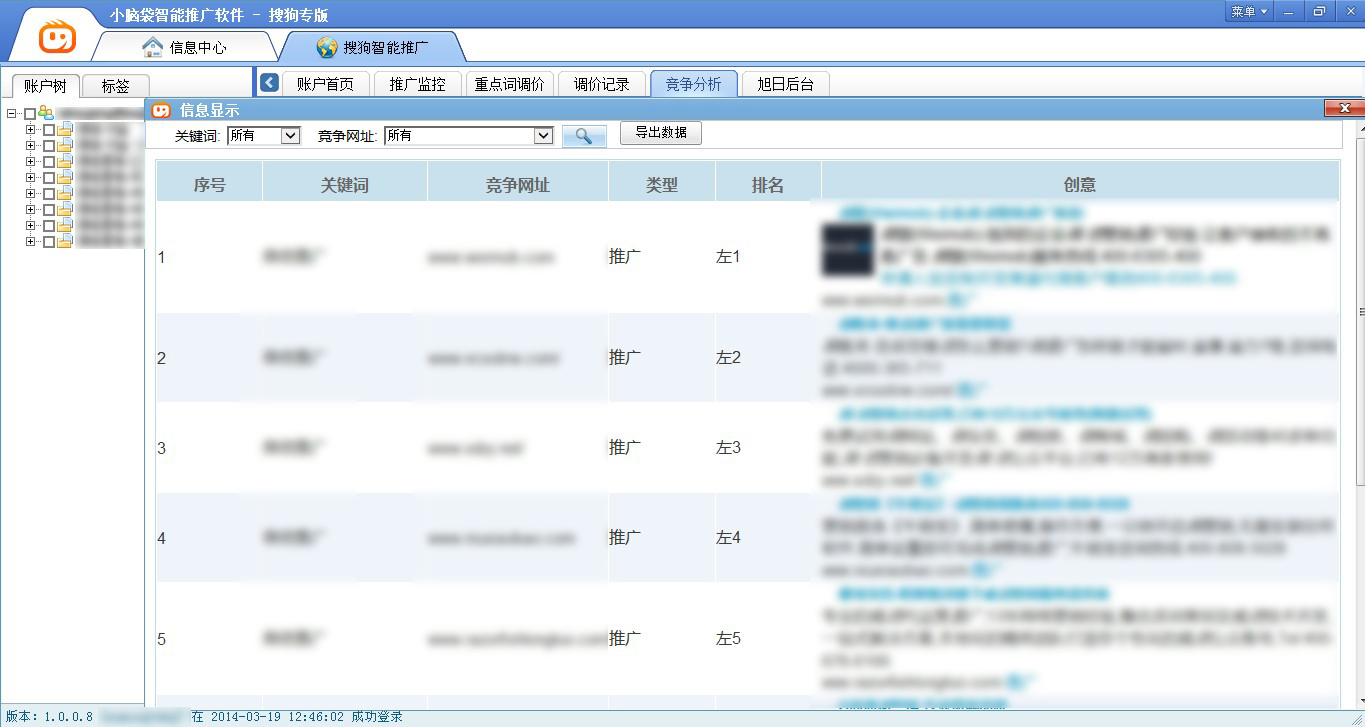Tick the first child folder checkbox
The width and height of the screenshot is (1365, 727).
tap(48, 130)
